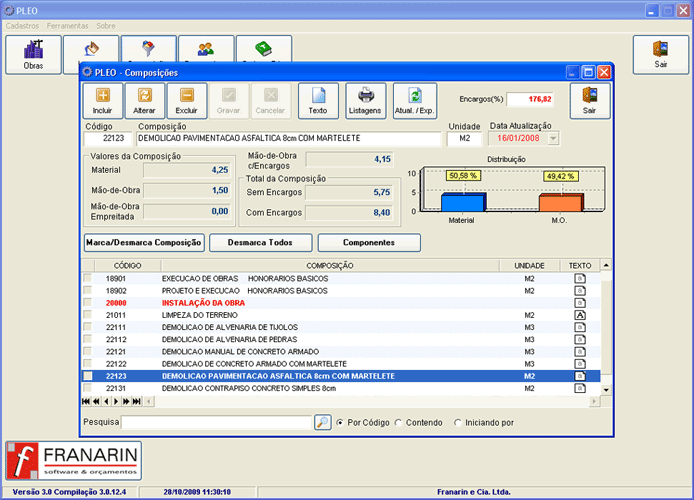Click the UNIDADE column header
The height and width of the screenshot is (500, 694).
click(529, 265)
